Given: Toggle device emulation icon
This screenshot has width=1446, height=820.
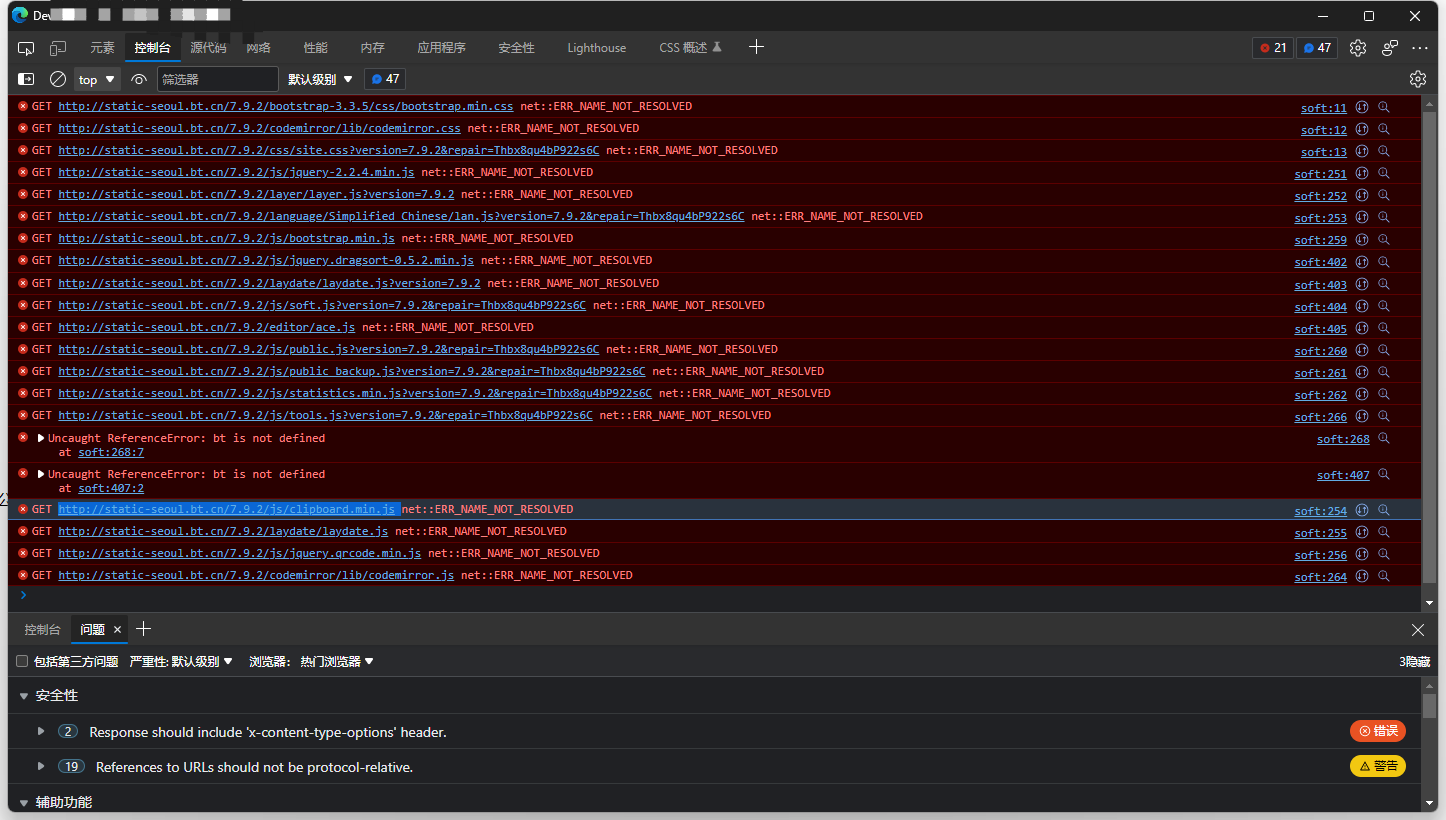Looking at the screenshot, I should tap(58, 48).
